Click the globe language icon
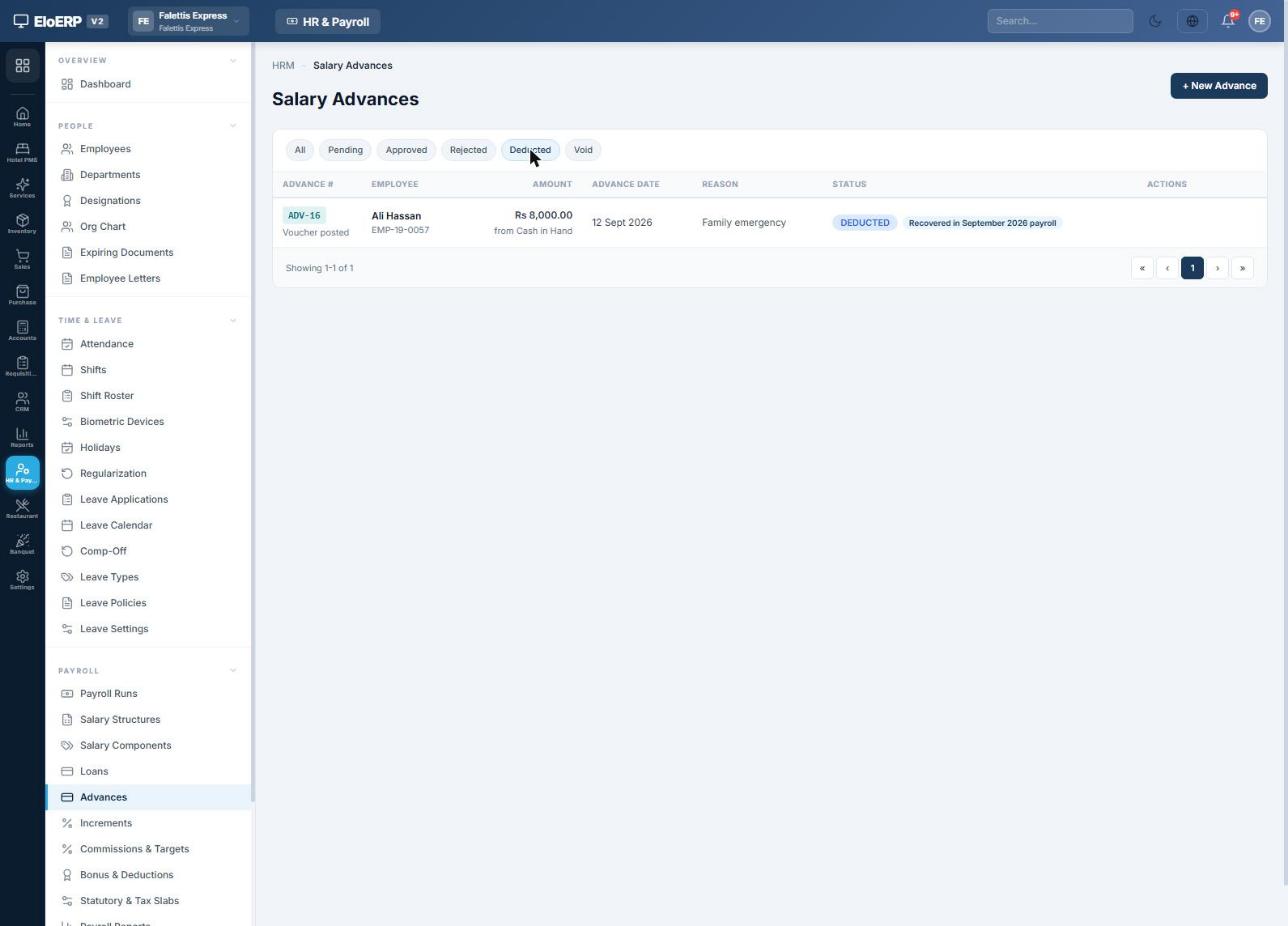The width and height of the screenshot is (1288, 926). (x=1192, y=21)
